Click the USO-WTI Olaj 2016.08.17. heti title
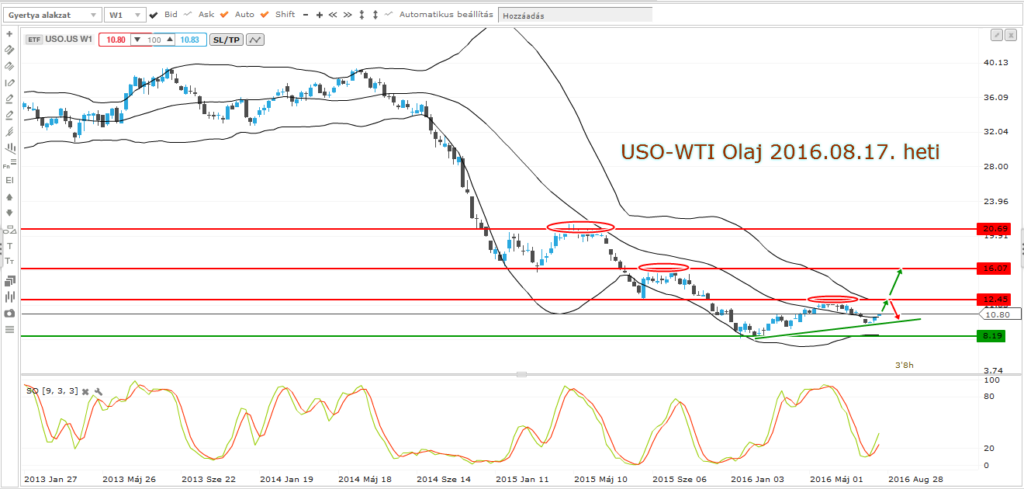Screen dimensions: 1024x489 tap(778, 153)
